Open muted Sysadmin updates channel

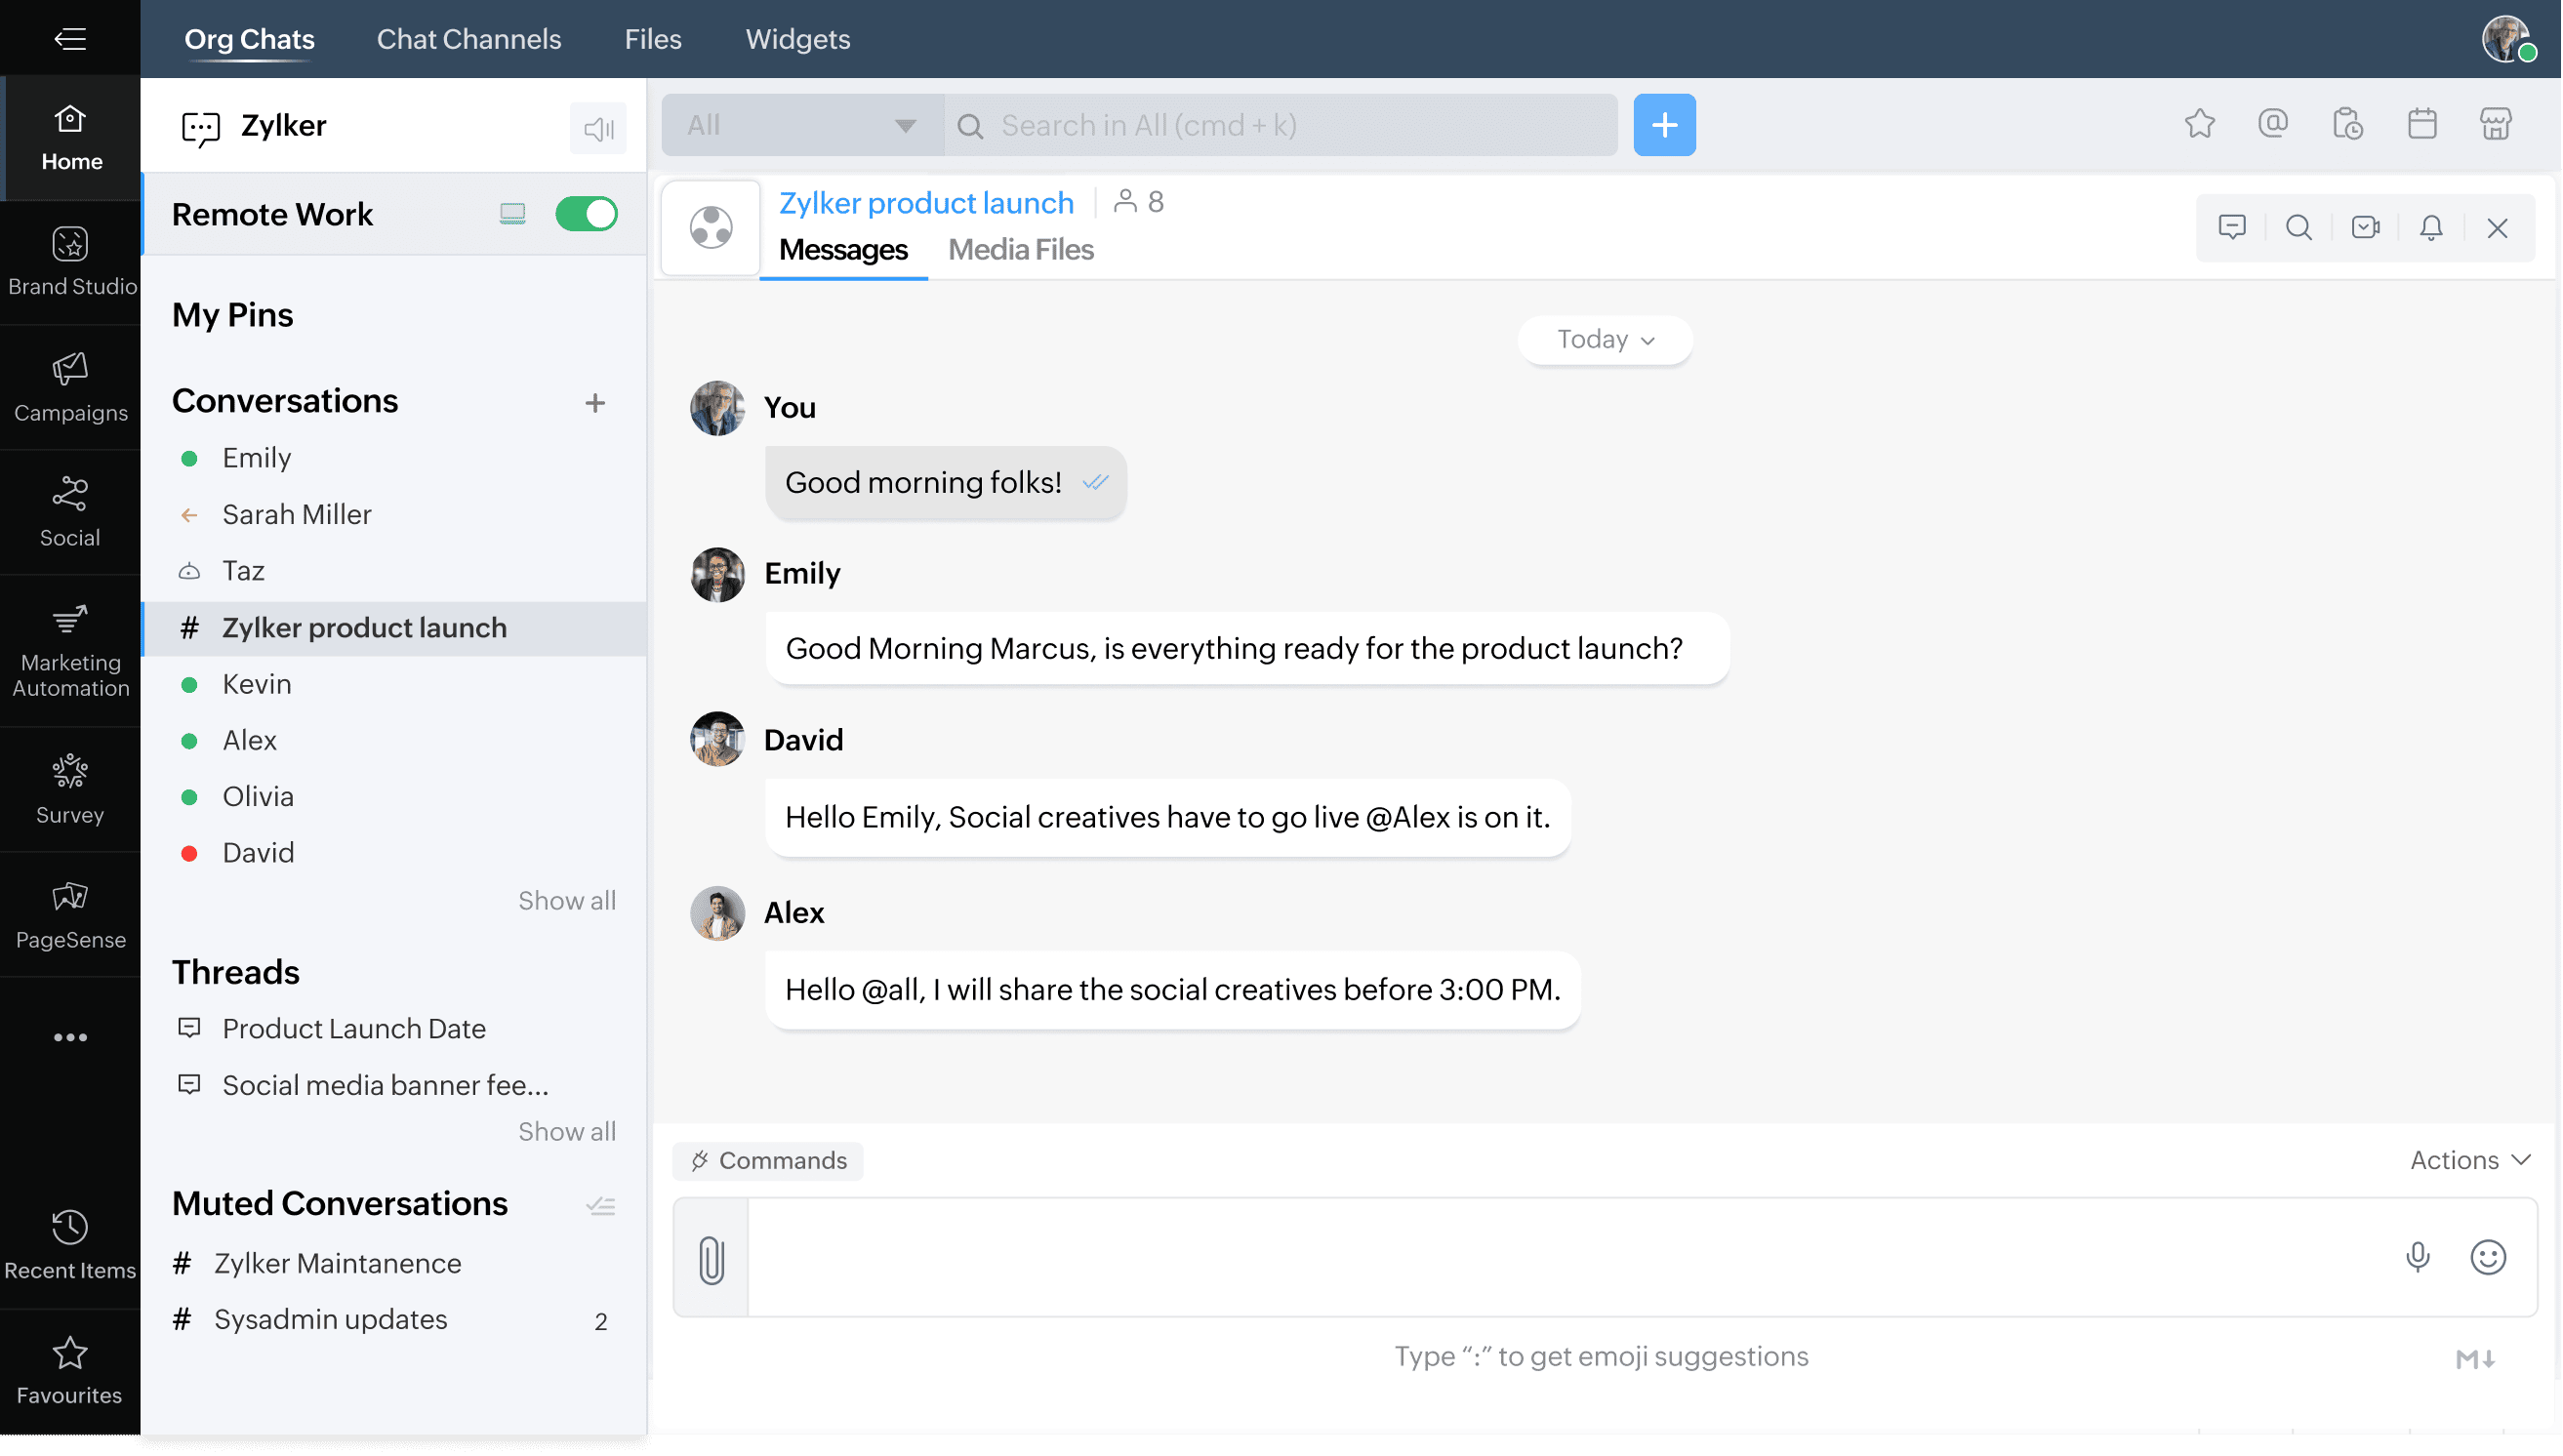(x=394, y=1320)
